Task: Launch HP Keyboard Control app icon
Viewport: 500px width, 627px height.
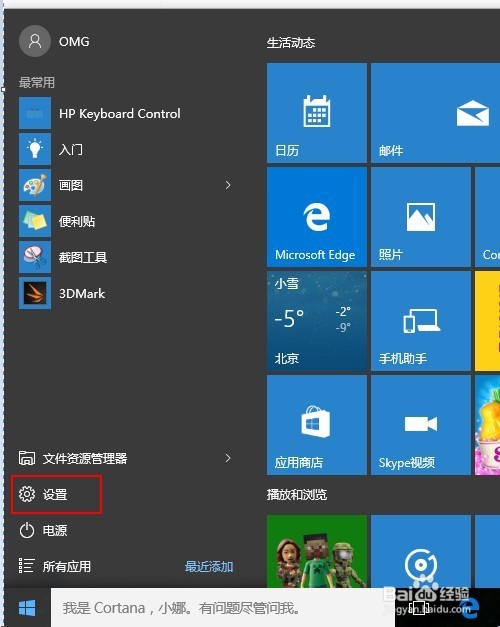Action: [35, 113]
